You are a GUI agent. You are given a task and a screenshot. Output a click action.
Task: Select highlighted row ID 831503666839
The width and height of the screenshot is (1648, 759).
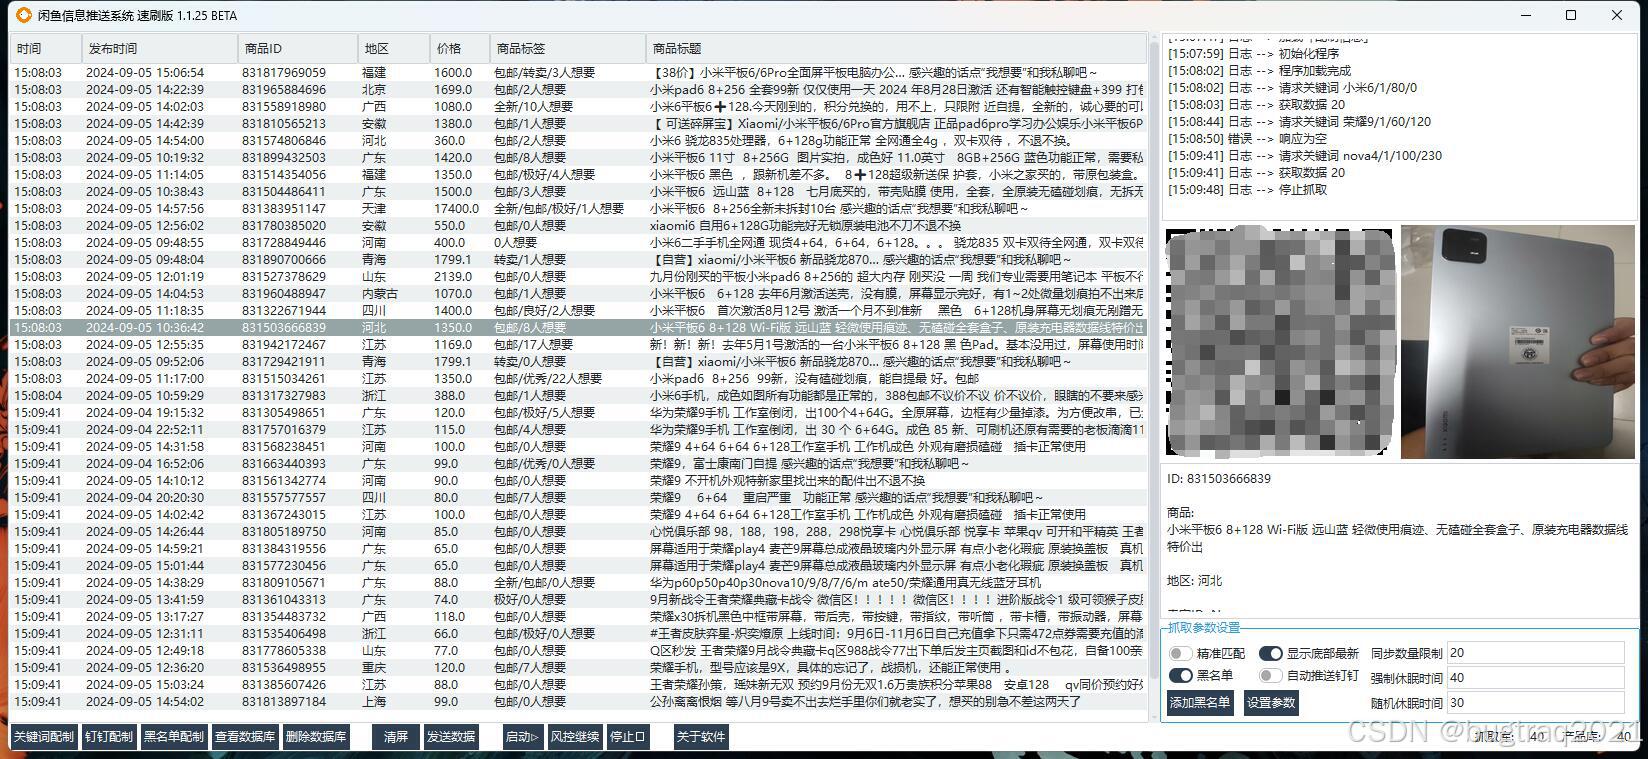(578, 328)
